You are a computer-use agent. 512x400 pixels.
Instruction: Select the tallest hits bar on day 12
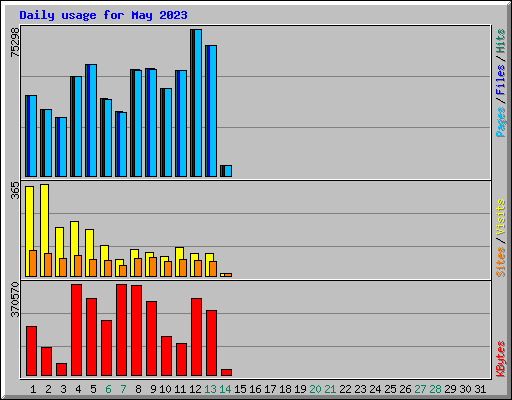pos(196,103)
